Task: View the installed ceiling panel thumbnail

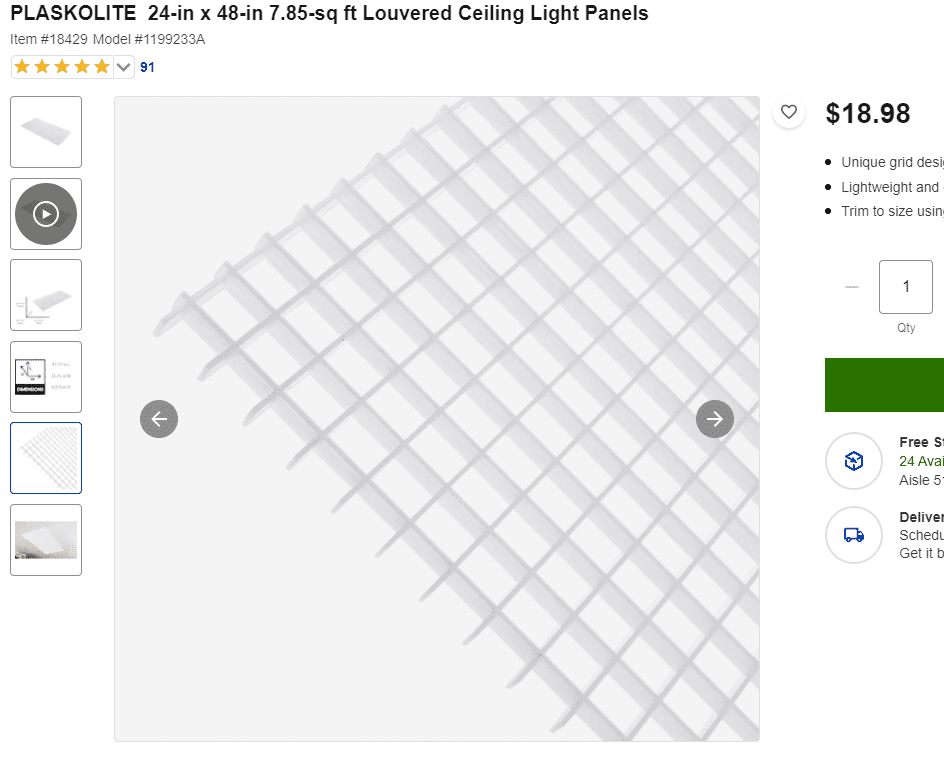Action: [46, 540]
